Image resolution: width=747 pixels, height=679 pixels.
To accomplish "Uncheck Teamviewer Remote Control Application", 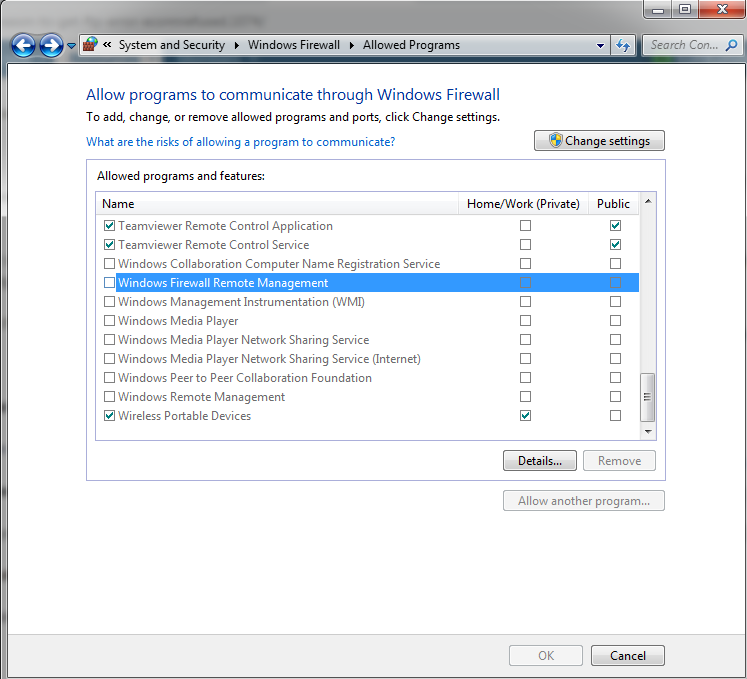I will tap(110, 225).
